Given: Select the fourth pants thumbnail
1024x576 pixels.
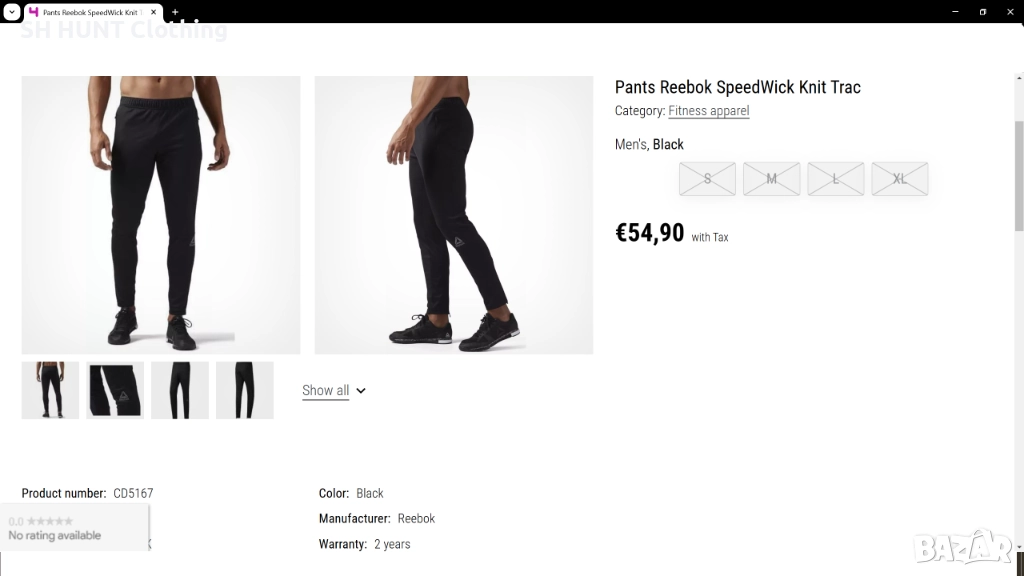Looking at the screenshot, I should click(245, 390).
